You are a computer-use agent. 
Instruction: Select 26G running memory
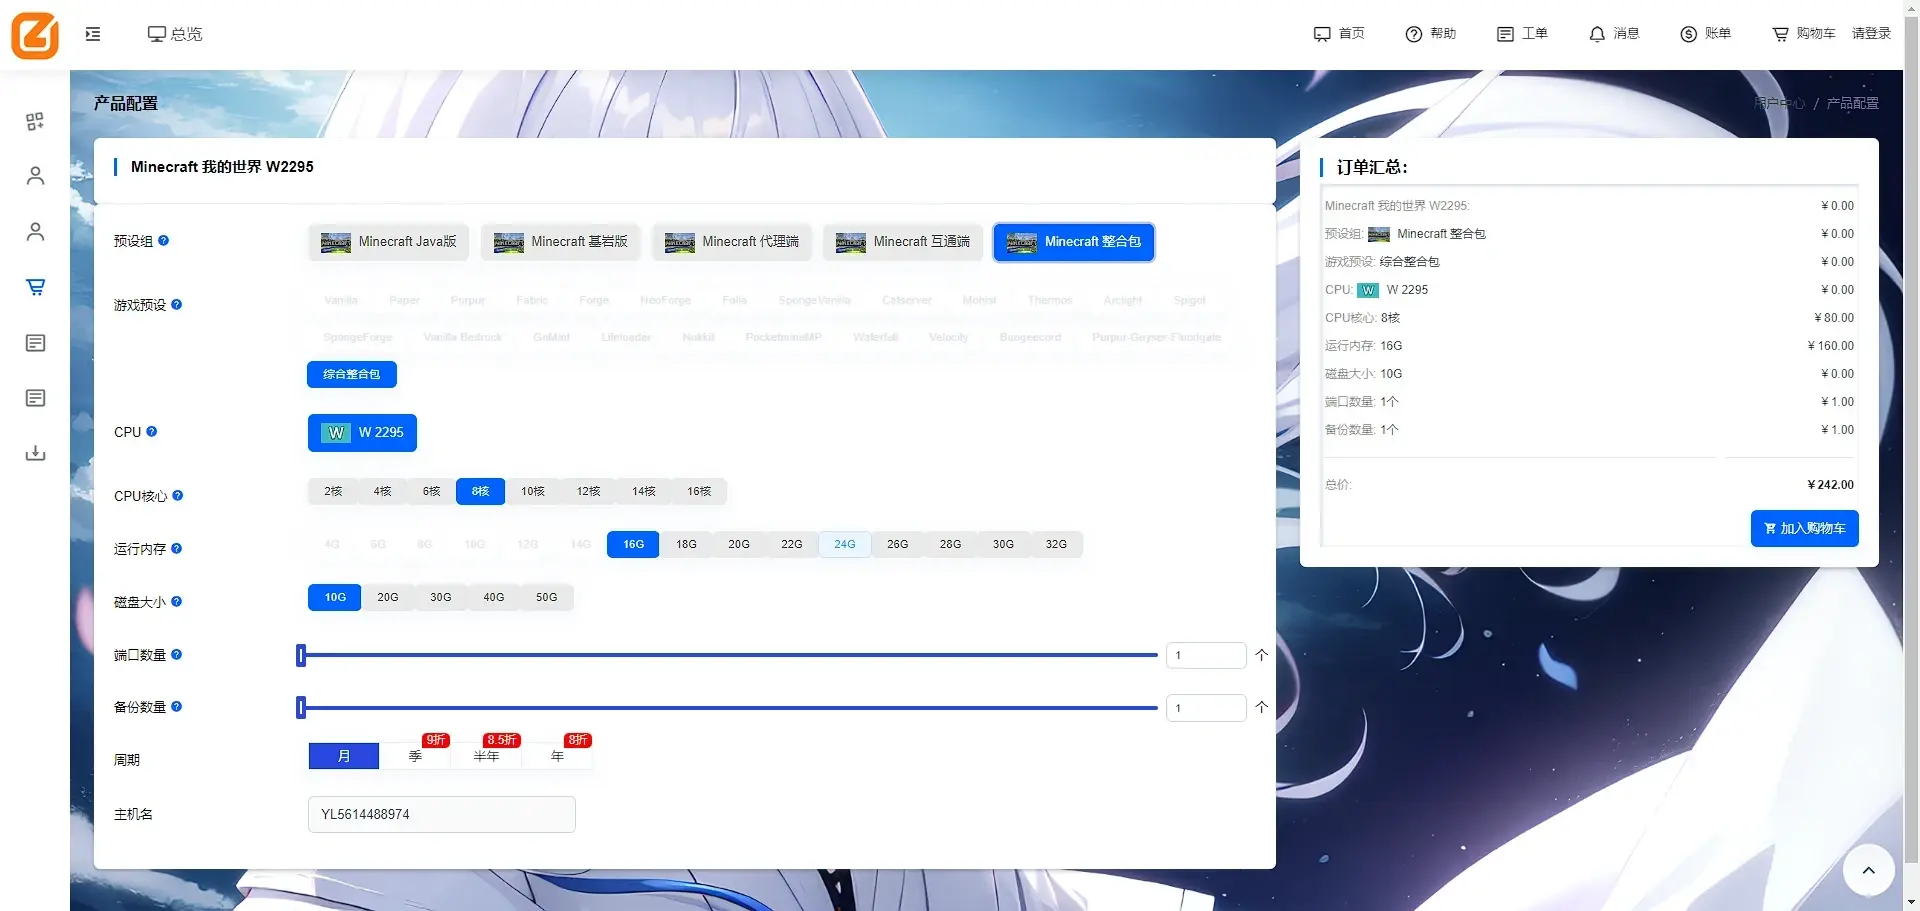click(898, 544)
